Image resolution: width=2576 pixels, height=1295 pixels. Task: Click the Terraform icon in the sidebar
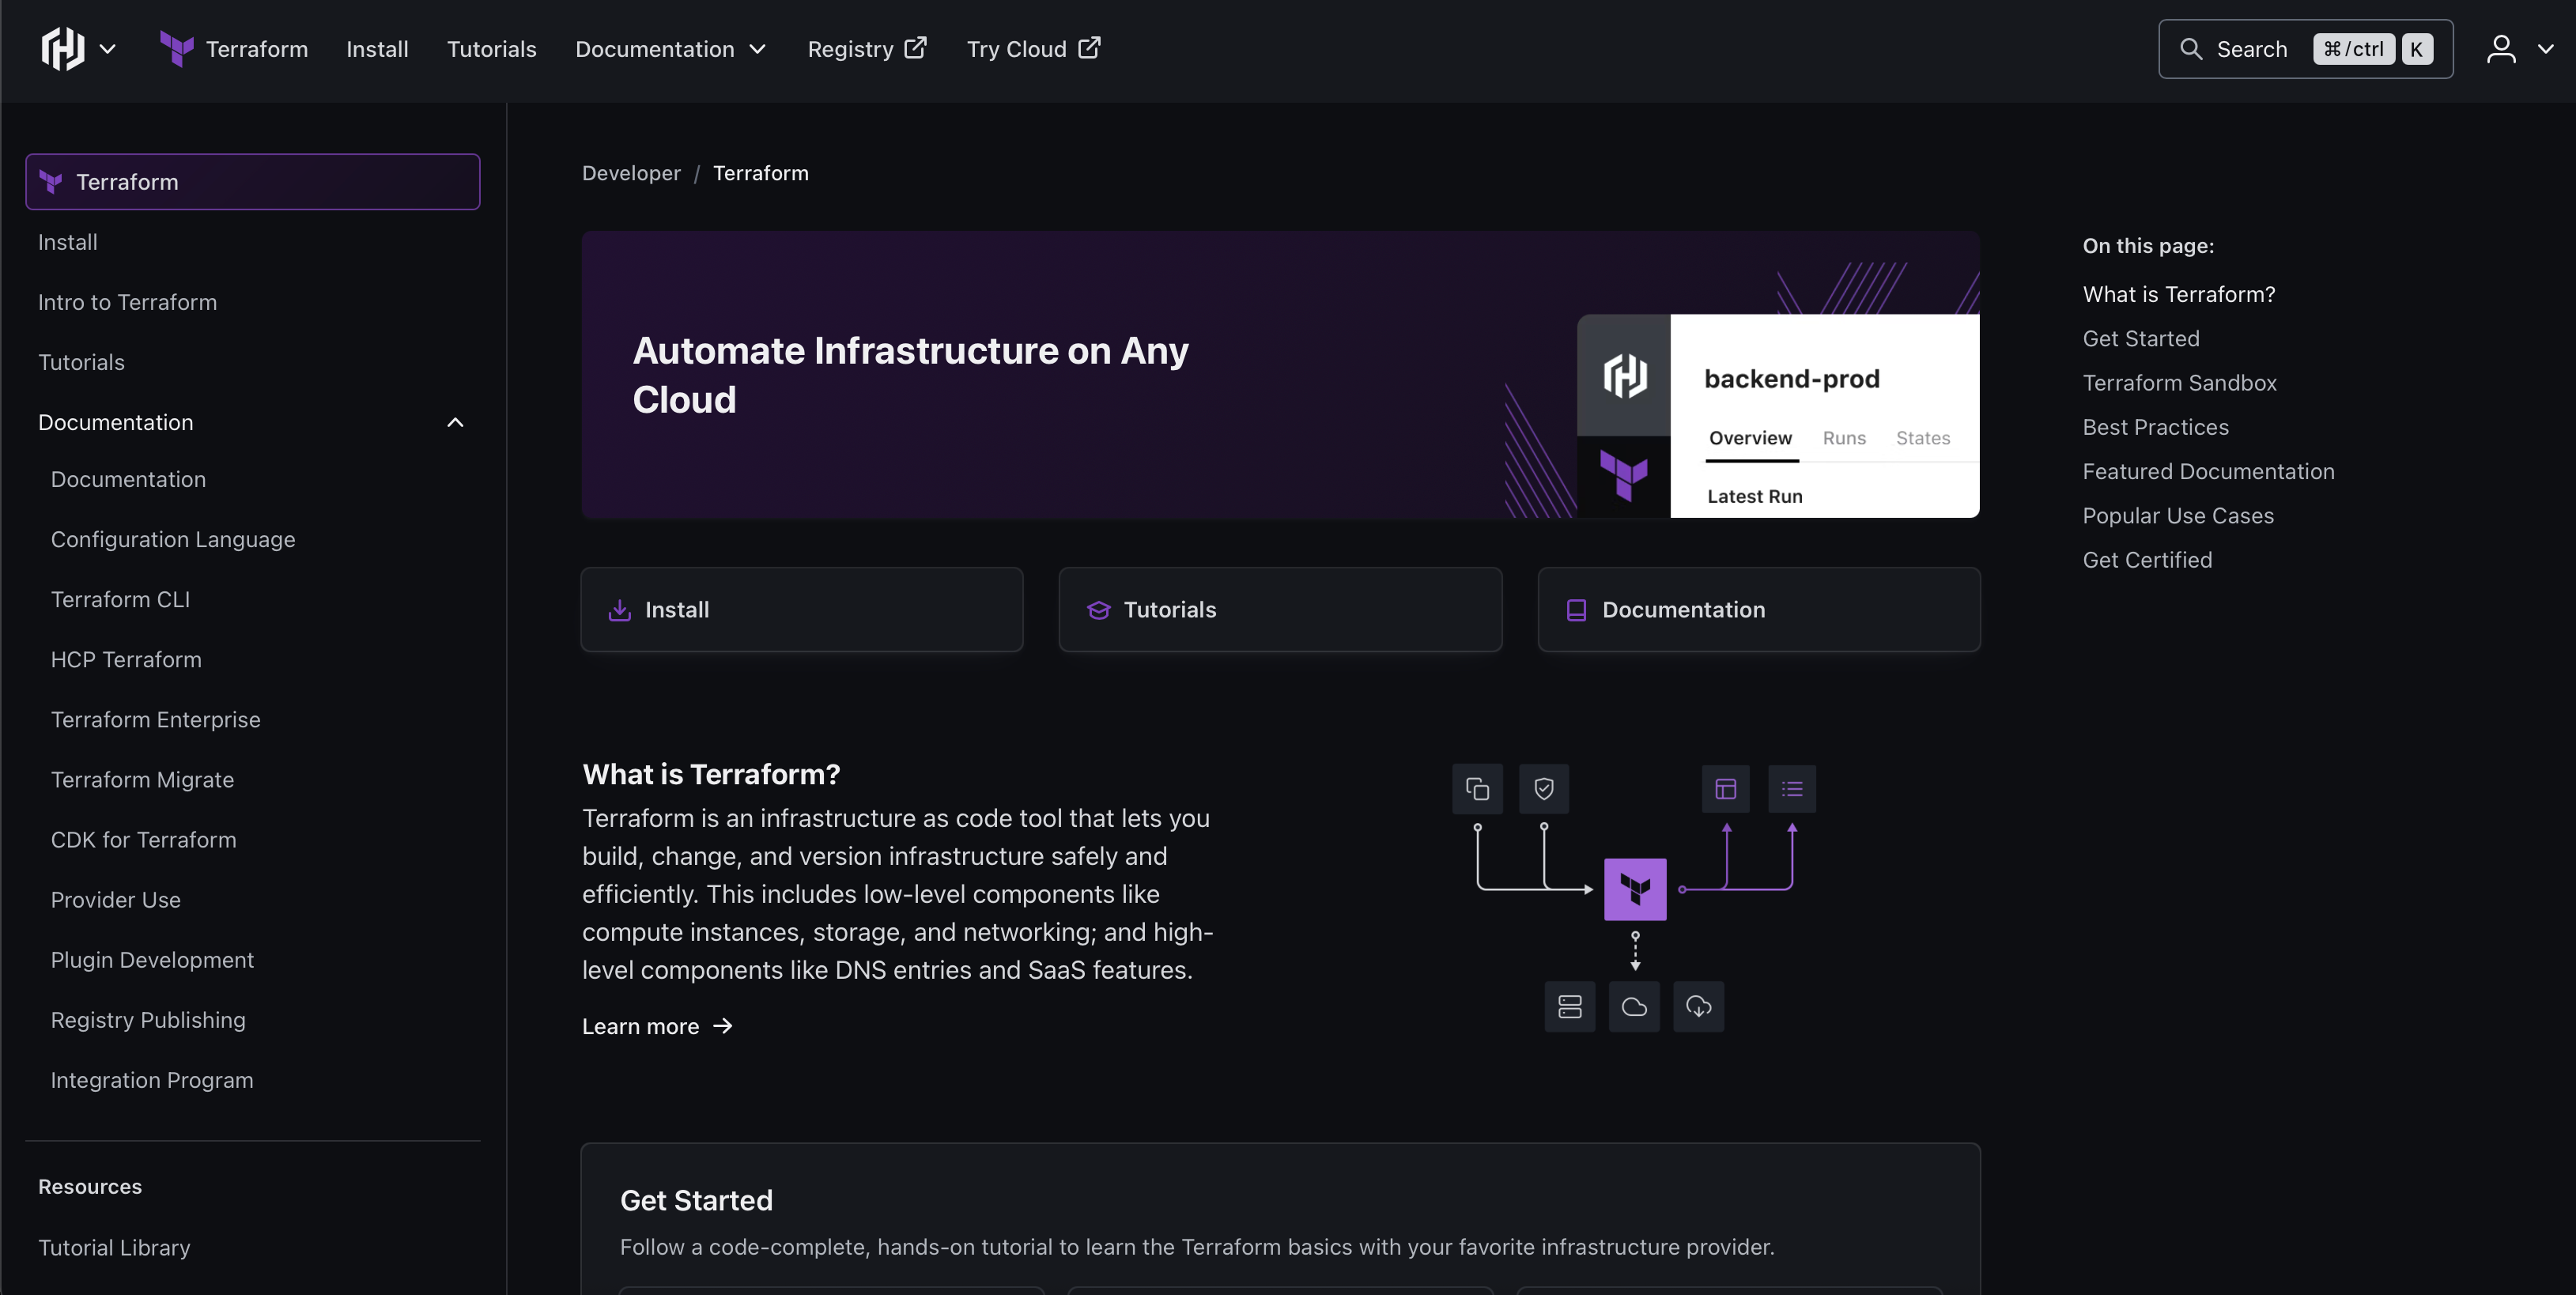pos(50,182)
